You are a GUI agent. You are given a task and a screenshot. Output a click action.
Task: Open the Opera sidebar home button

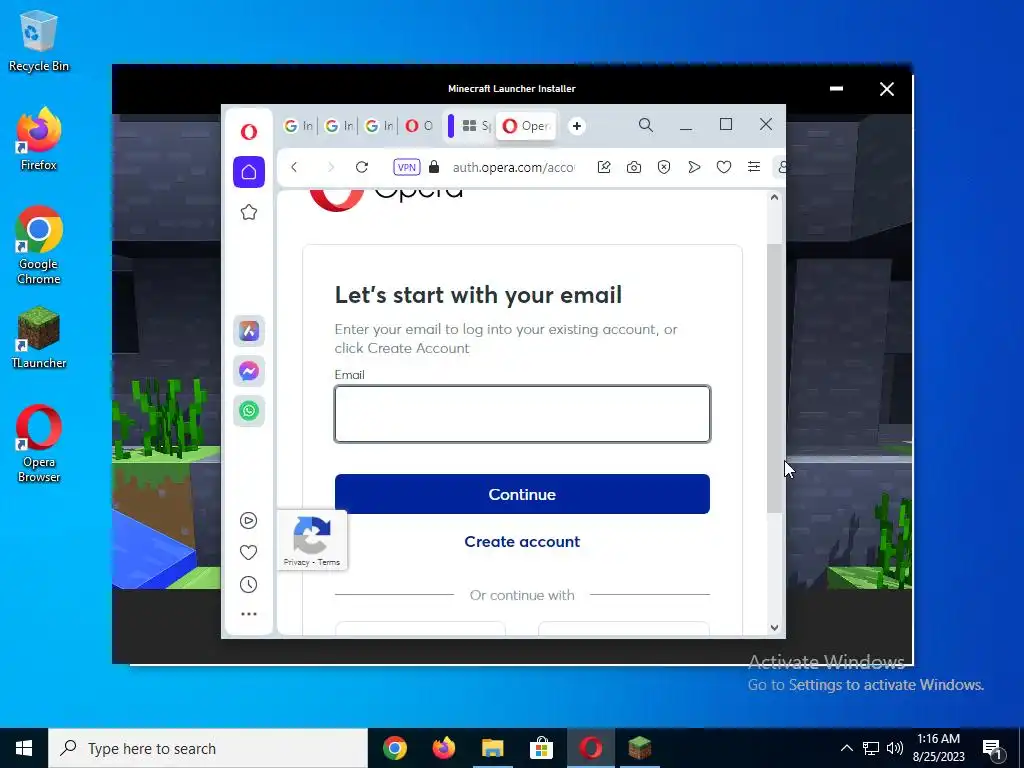(249, 172)
